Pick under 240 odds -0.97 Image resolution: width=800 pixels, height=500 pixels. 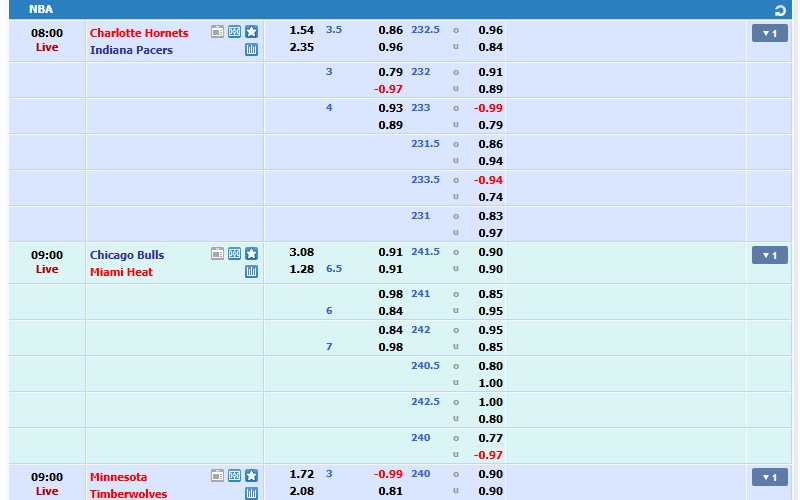[489, 455]
